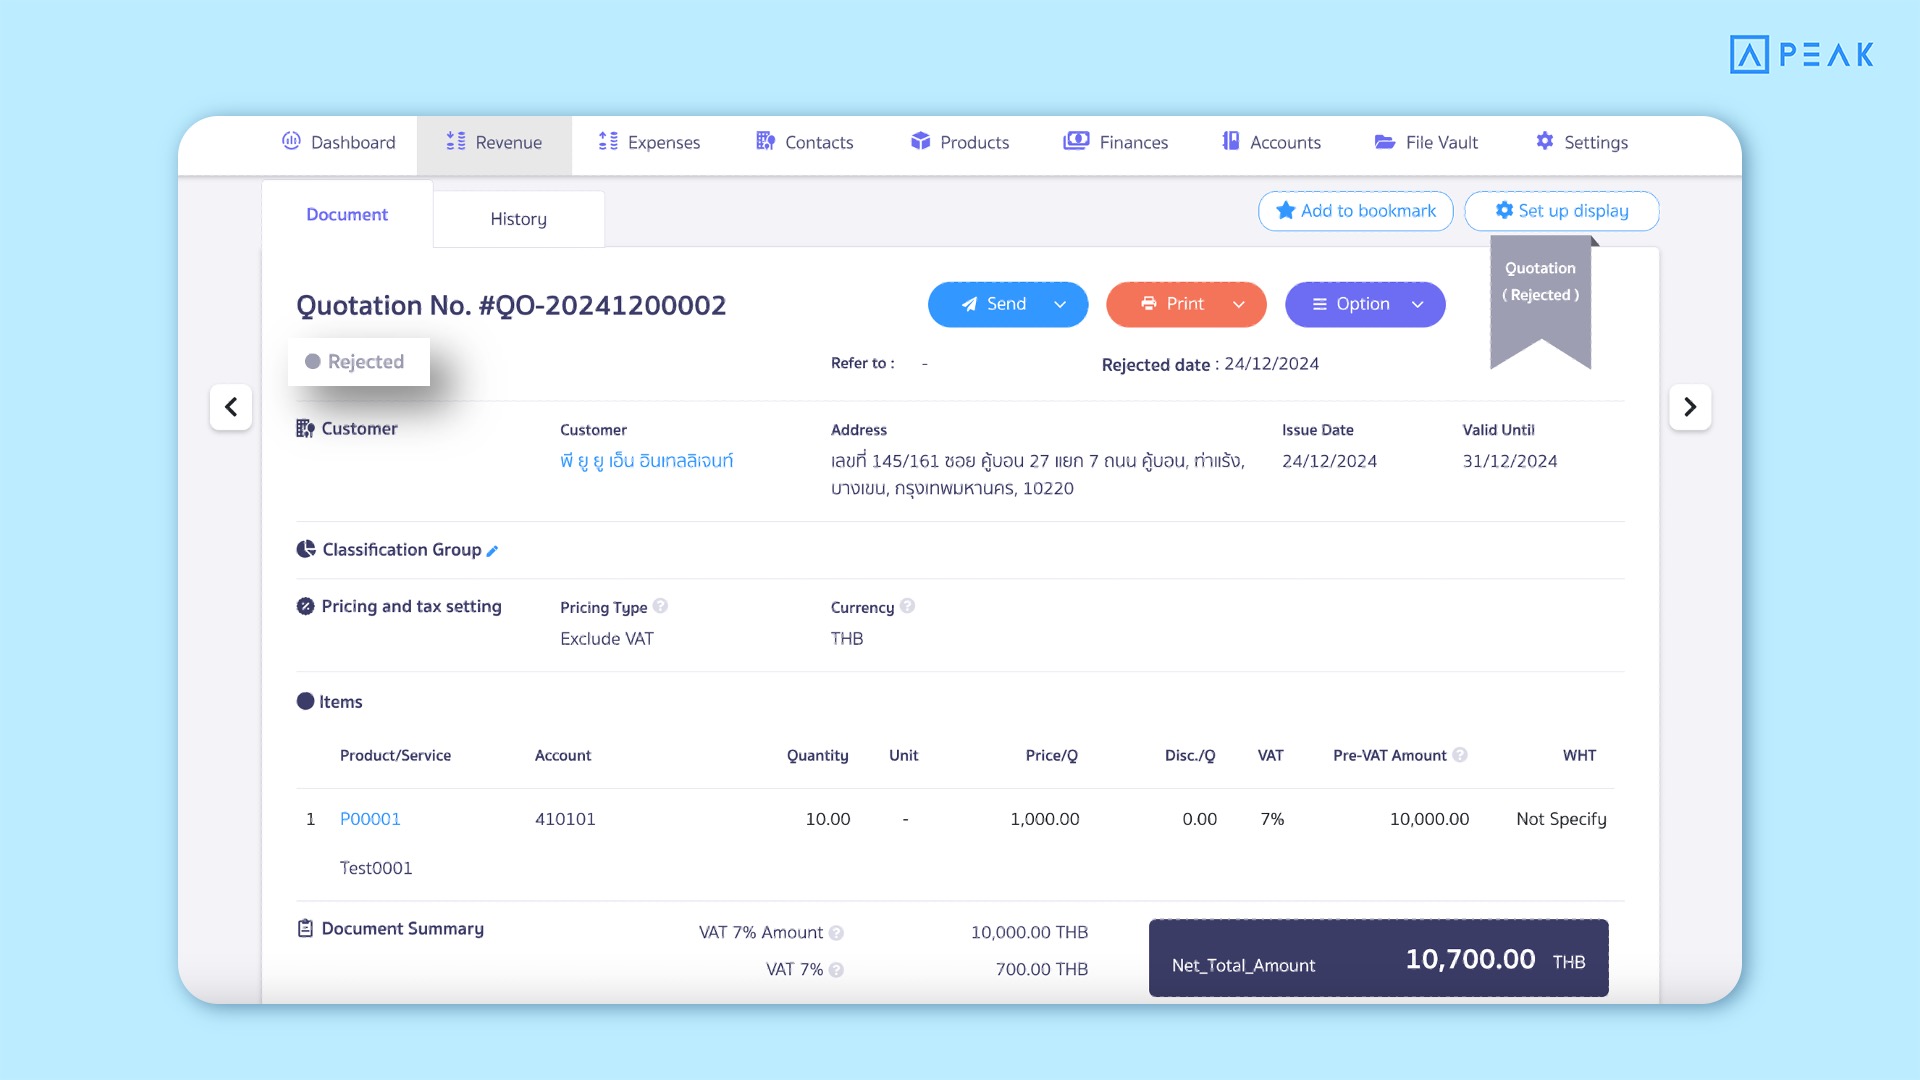The width and height of the screenshot is (1920, 1080).
Task: Click the Pricing Type help icon
Action: click(x=660, y=606)
